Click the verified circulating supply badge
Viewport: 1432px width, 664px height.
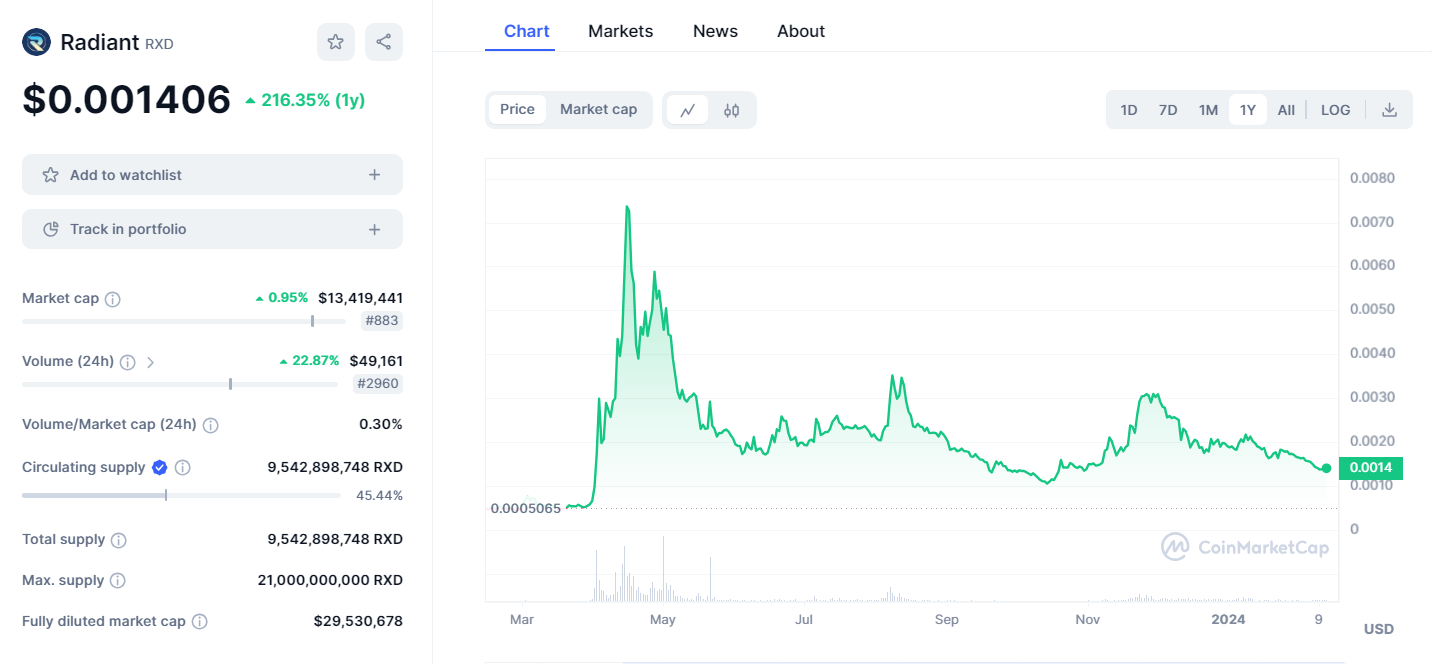159,467
